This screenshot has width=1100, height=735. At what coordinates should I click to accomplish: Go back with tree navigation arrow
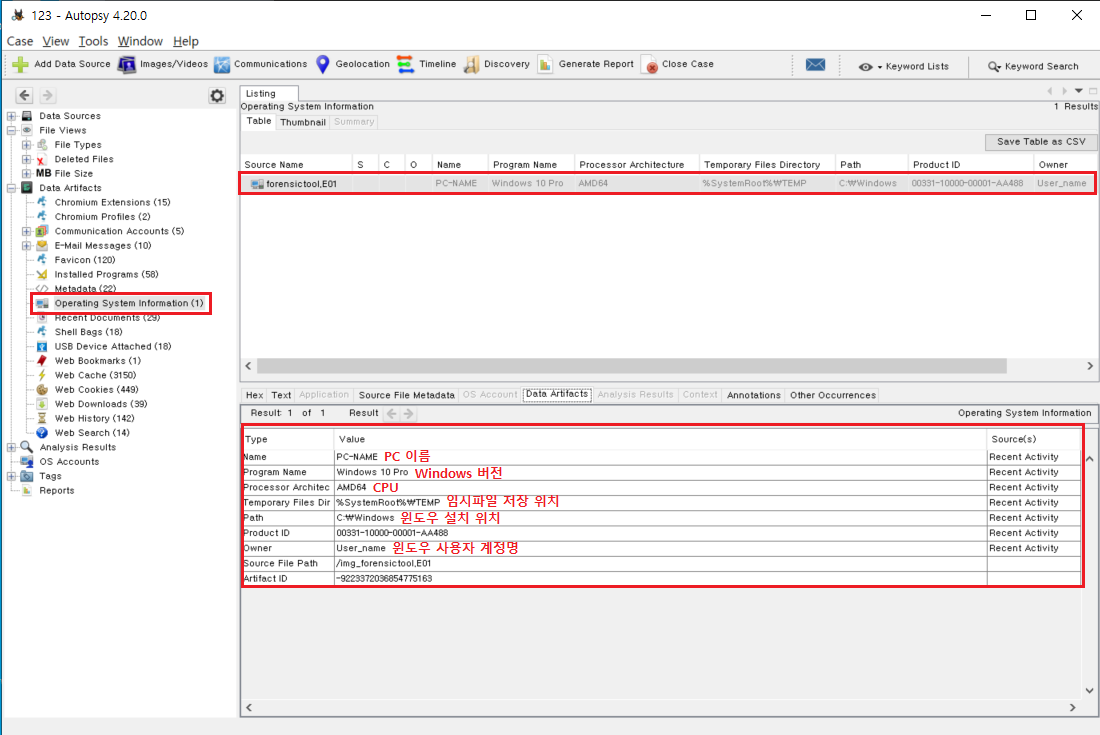point(25,95)
